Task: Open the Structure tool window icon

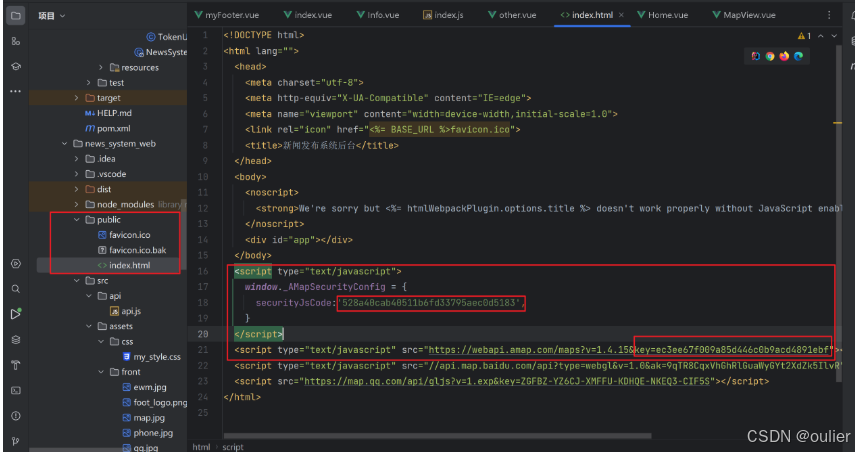Action: coord(15,41)
